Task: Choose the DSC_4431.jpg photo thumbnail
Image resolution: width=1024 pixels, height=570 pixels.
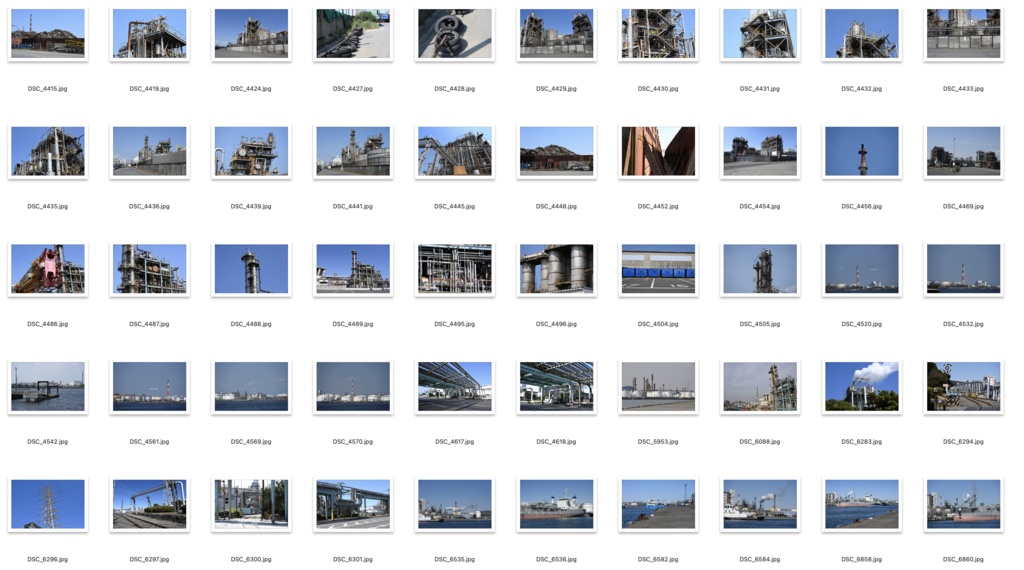Action: coord(760,33)
